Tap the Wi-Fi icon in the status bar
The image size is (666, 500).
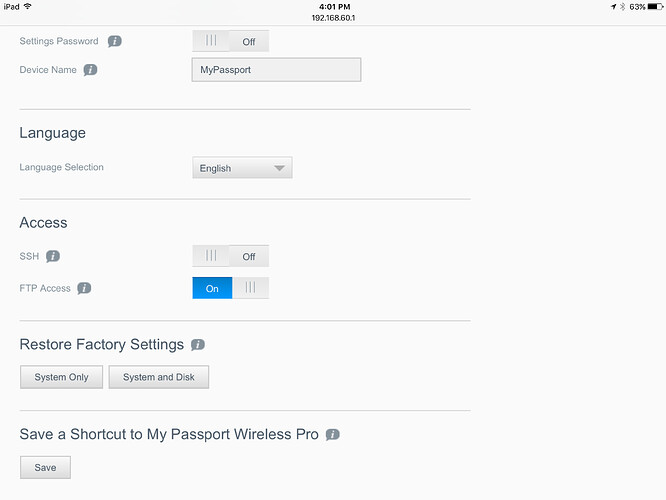coord(28,6)
